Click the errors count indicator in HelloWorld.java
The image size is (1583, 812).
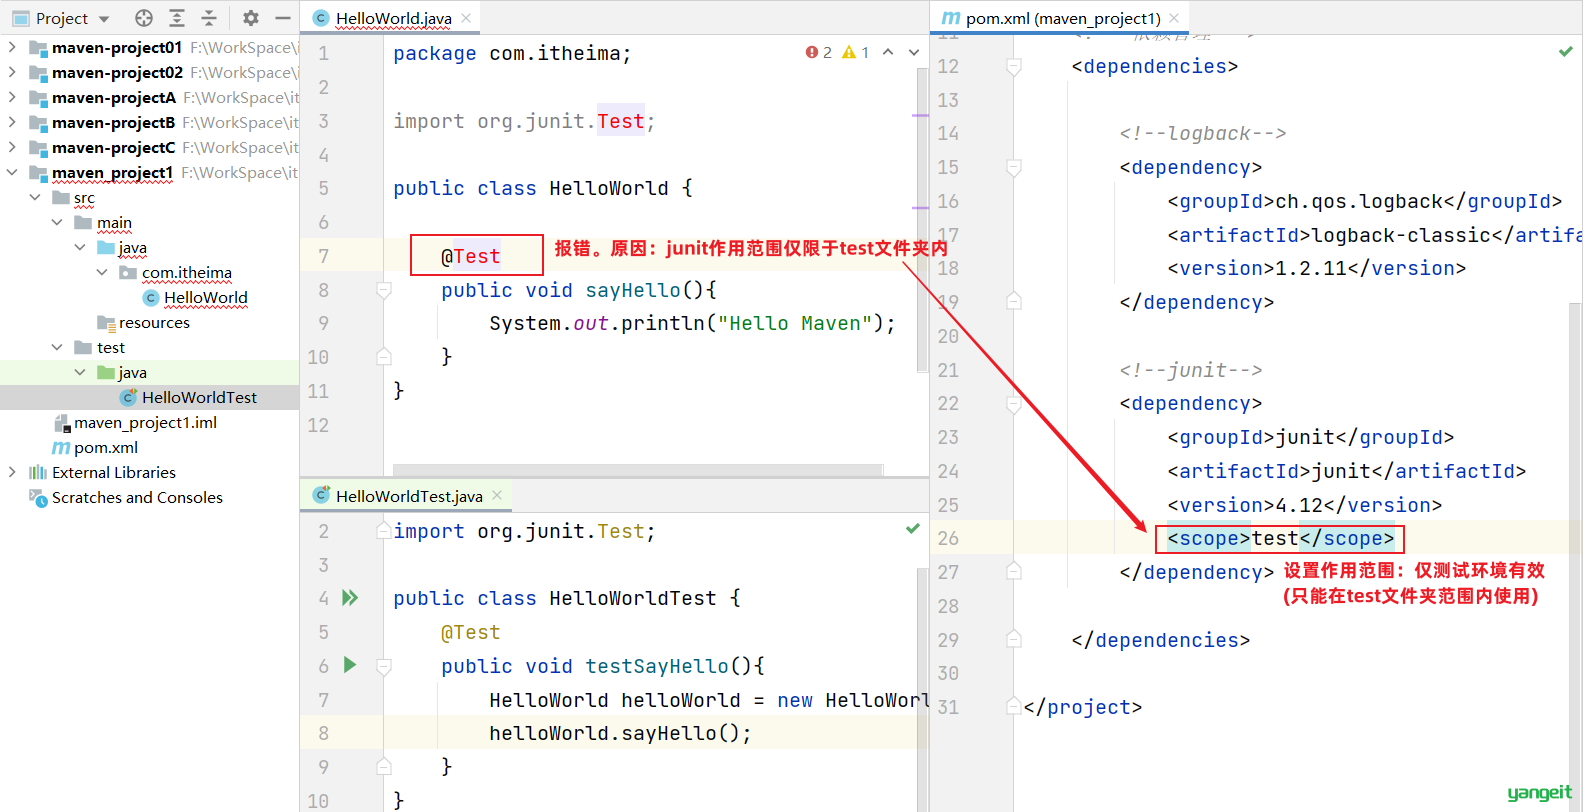pos(819,52)
